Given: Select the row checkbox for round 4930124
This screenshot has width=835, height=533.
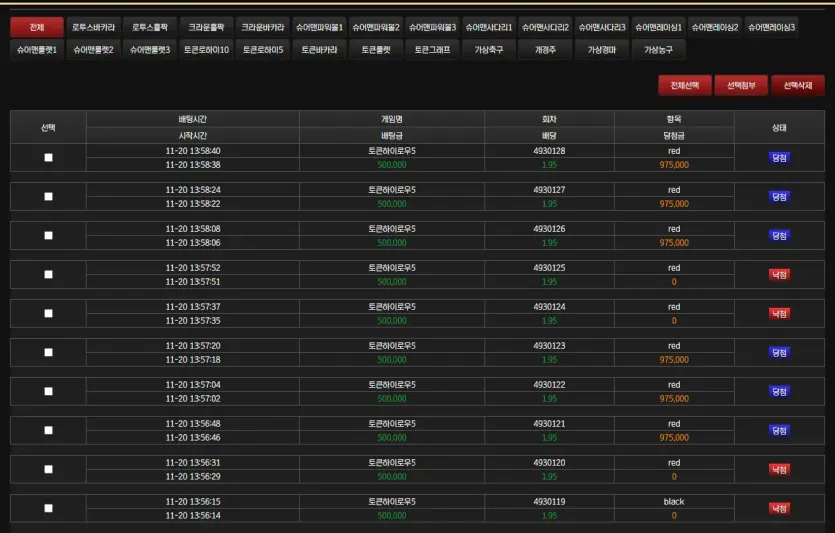Looking at the screenshot, I should pos(48,313).
